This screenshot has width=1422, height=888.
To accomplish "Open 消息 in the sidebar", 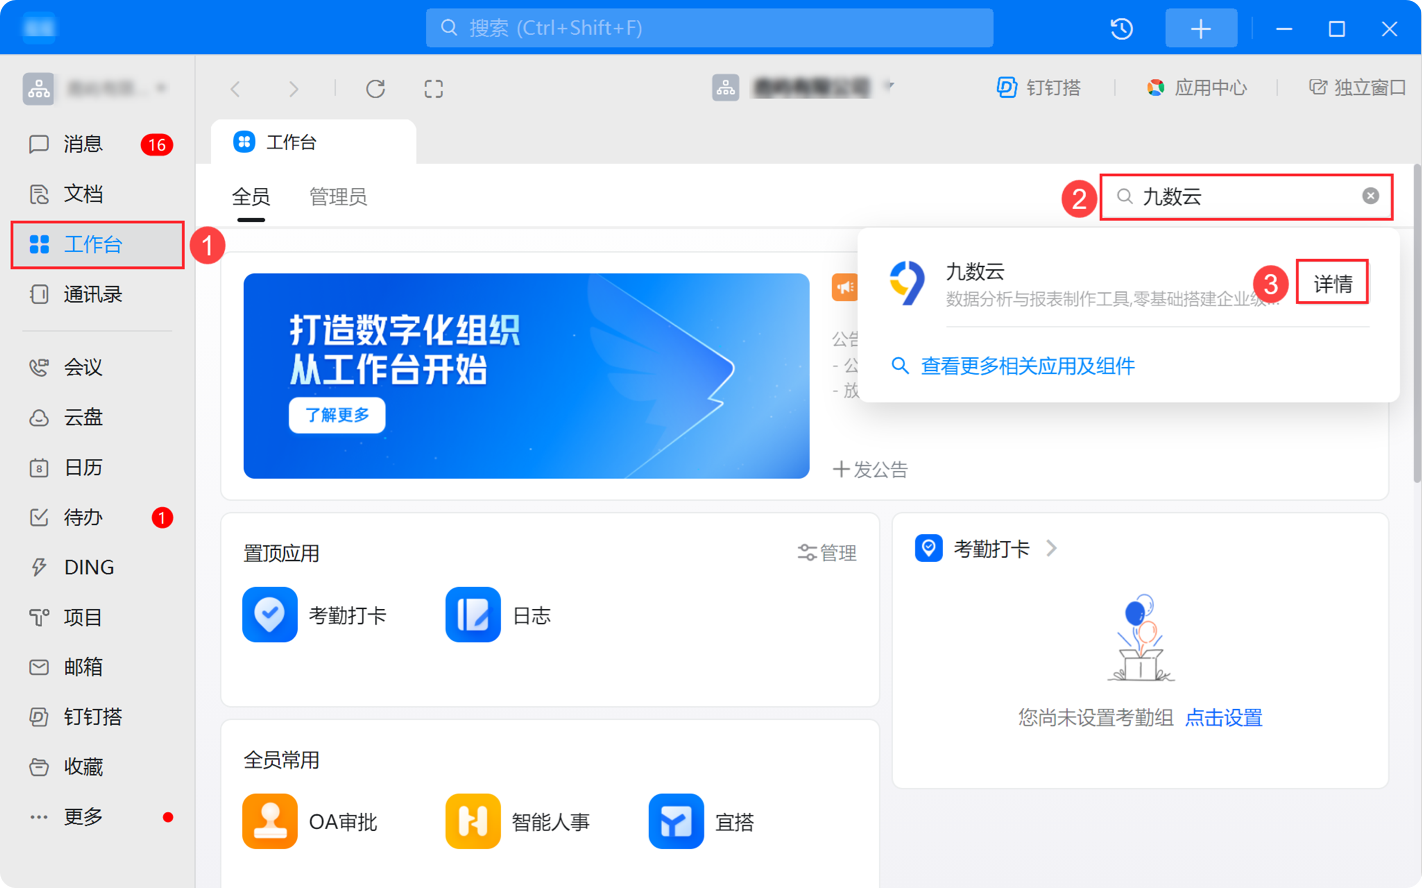I will click(x=97, y=144).
